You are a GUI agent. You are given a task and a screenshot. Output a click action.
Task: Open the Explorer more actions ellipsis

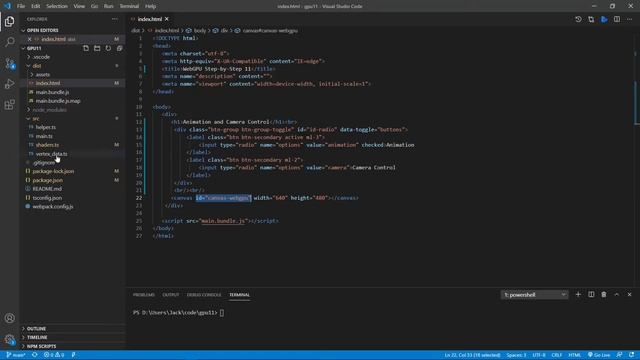click(x=115, y=19)
